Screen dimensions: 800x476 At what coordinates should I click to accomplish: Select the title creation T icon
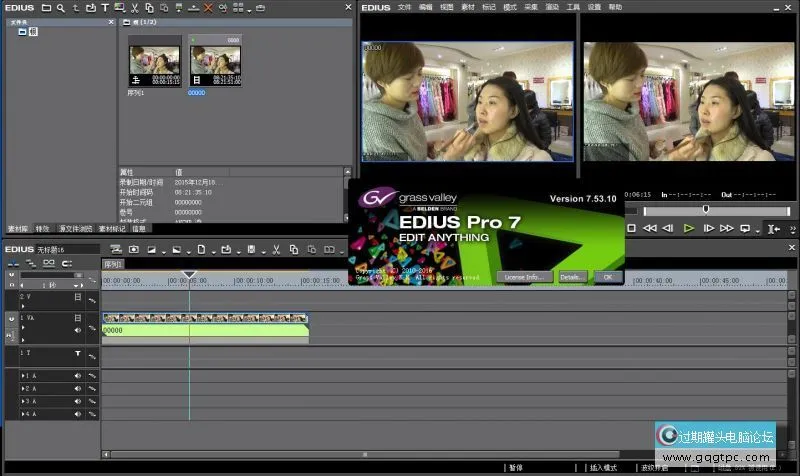104,7
